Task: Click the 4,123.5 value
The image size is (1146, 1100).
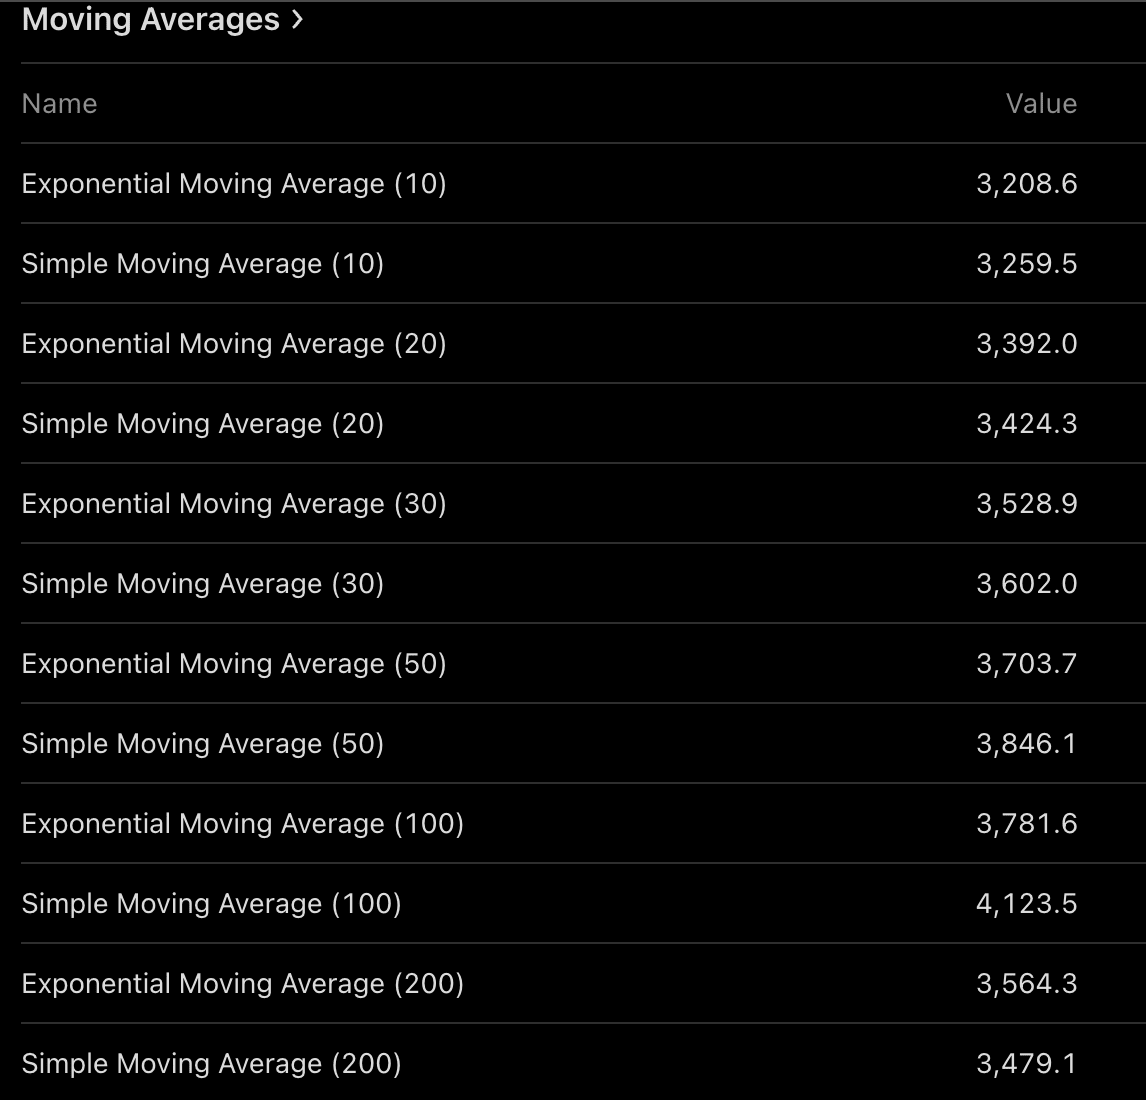Action: coord(1027,904)
